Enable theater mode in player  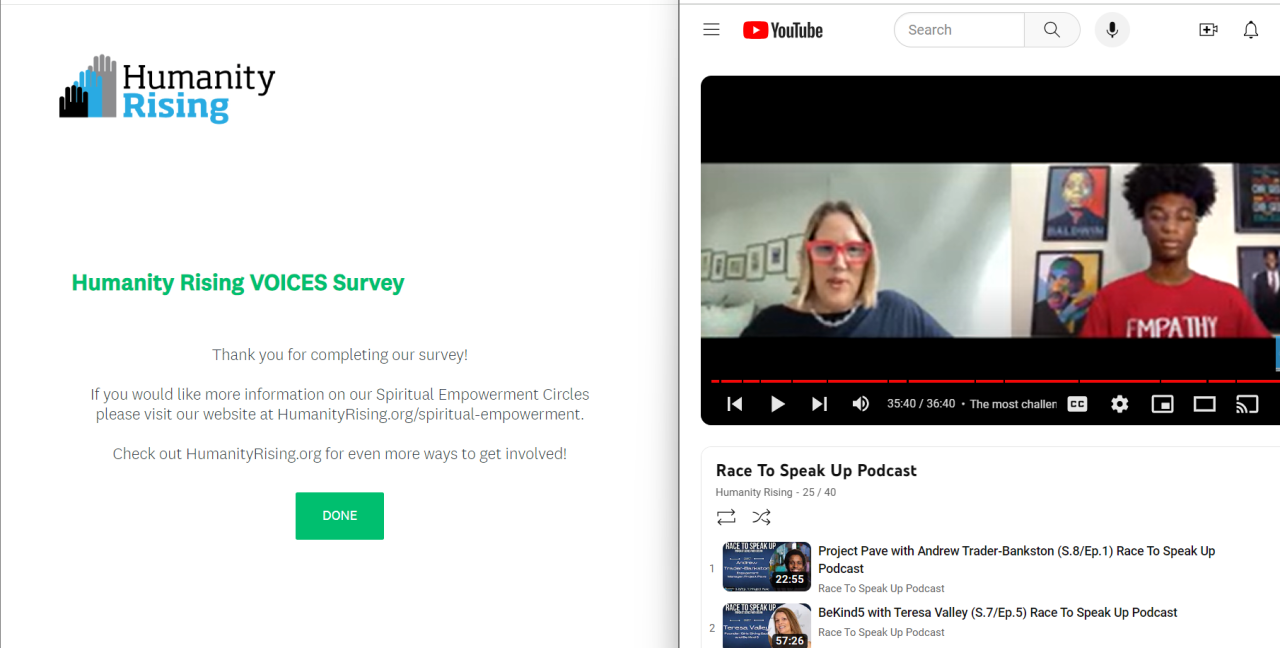click(x=1205, y=404)
